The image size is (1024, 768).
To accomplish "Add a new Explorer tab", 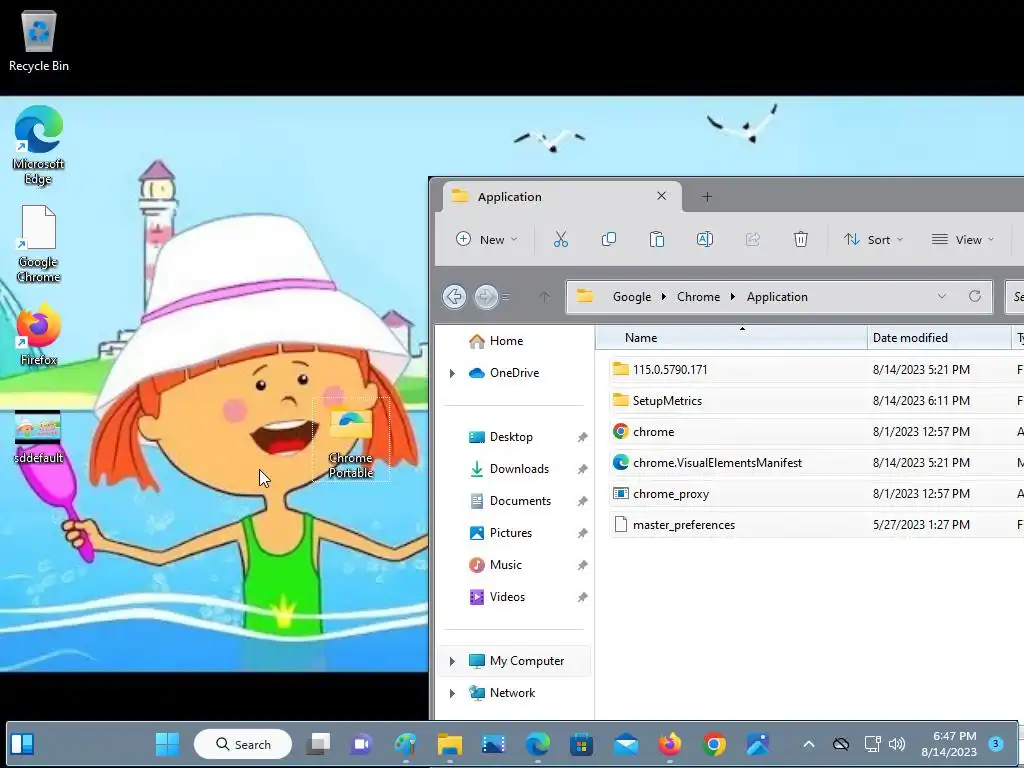I will 707,197.
